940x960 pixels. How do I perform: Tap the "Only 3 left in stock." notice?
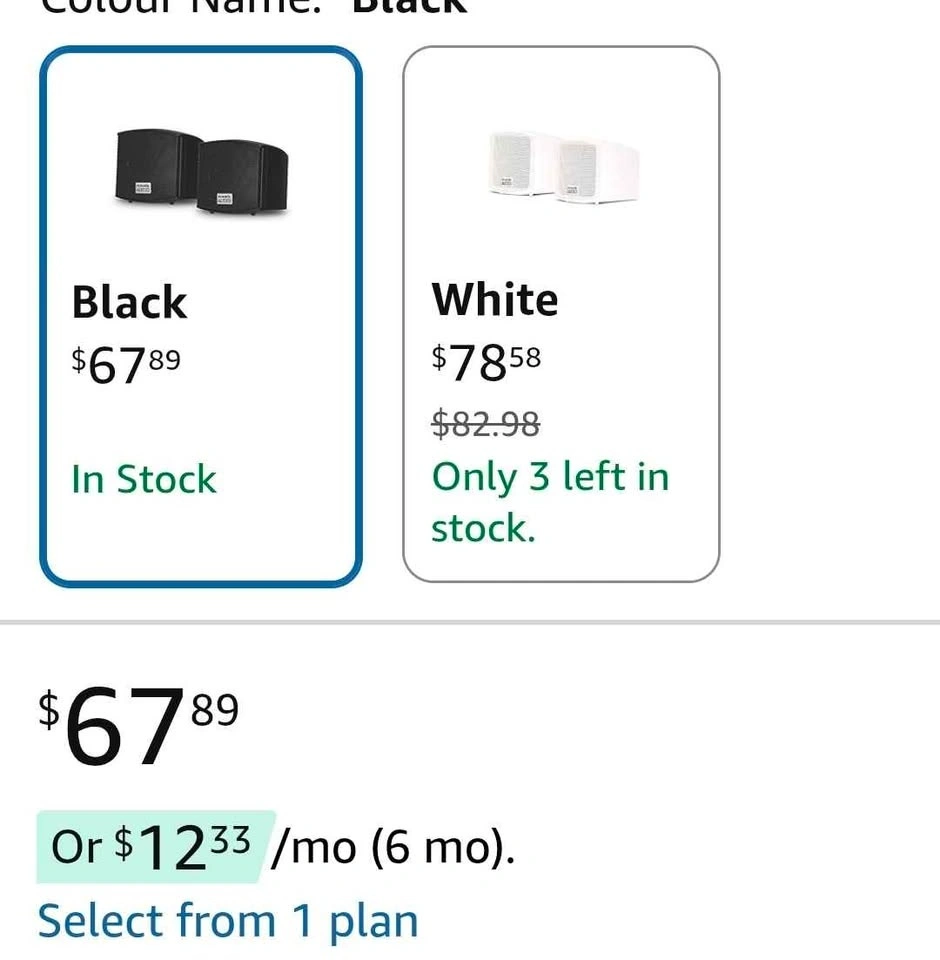pos(549,501)
